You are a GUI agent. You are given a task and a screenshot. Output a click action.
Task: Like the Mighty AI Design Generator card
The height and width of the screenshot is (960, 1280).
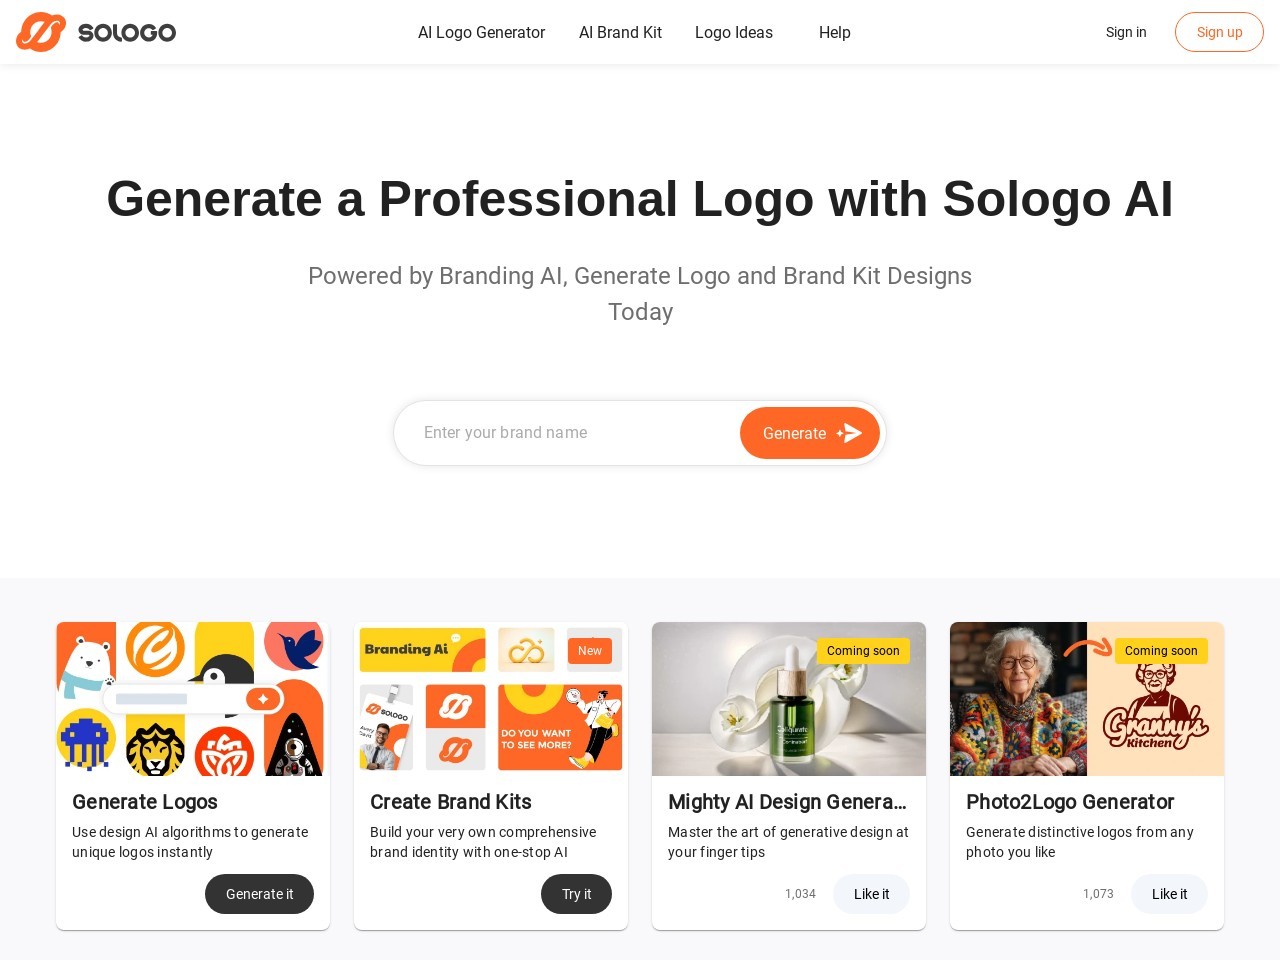point(871,894)
